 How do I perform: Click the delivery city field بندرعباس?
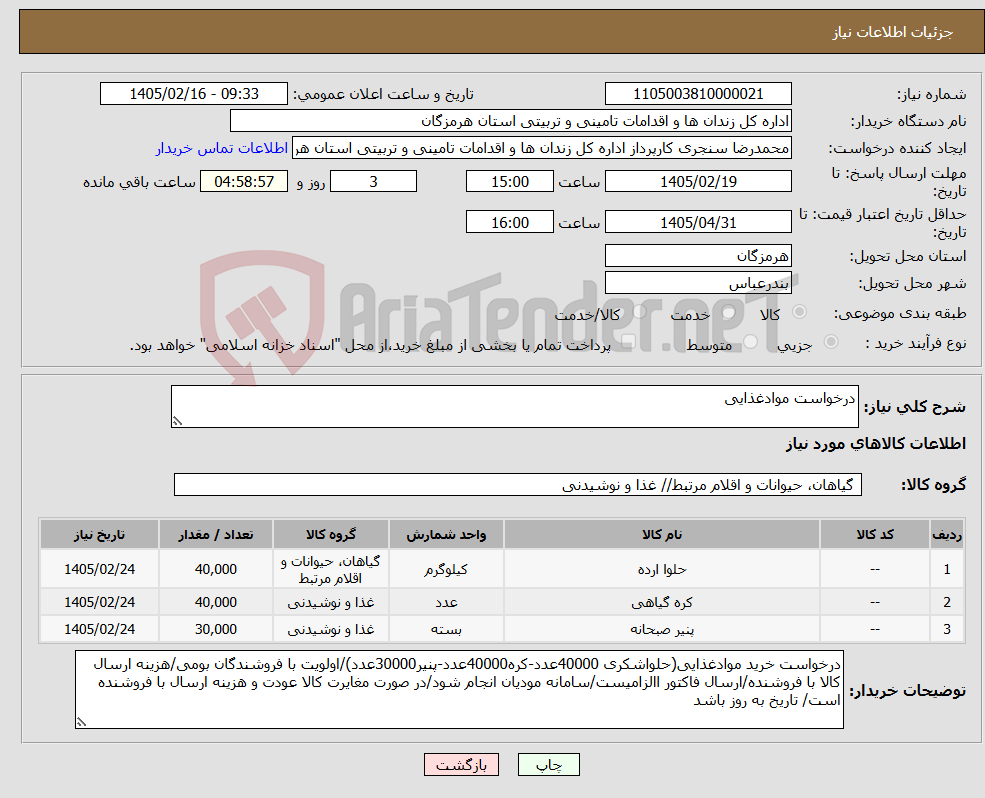click(698, 283)
